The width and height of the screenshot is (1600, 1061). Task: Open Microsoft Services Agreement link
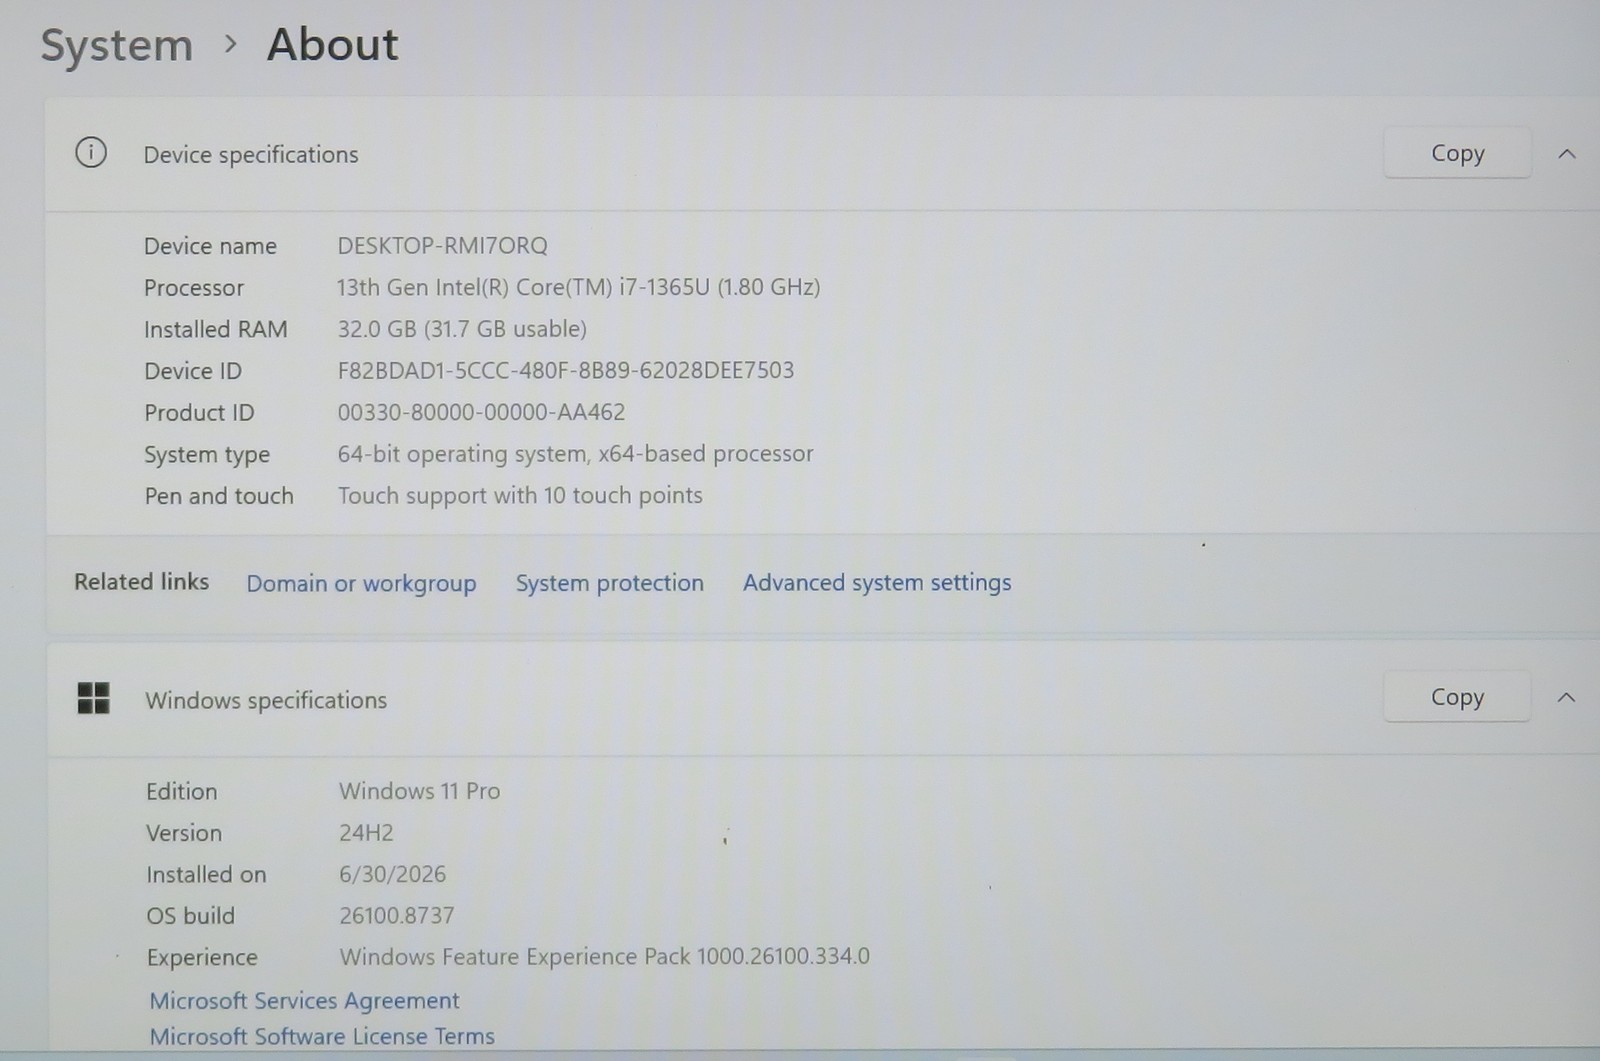pyautogui.click(x=304, y=1000)
